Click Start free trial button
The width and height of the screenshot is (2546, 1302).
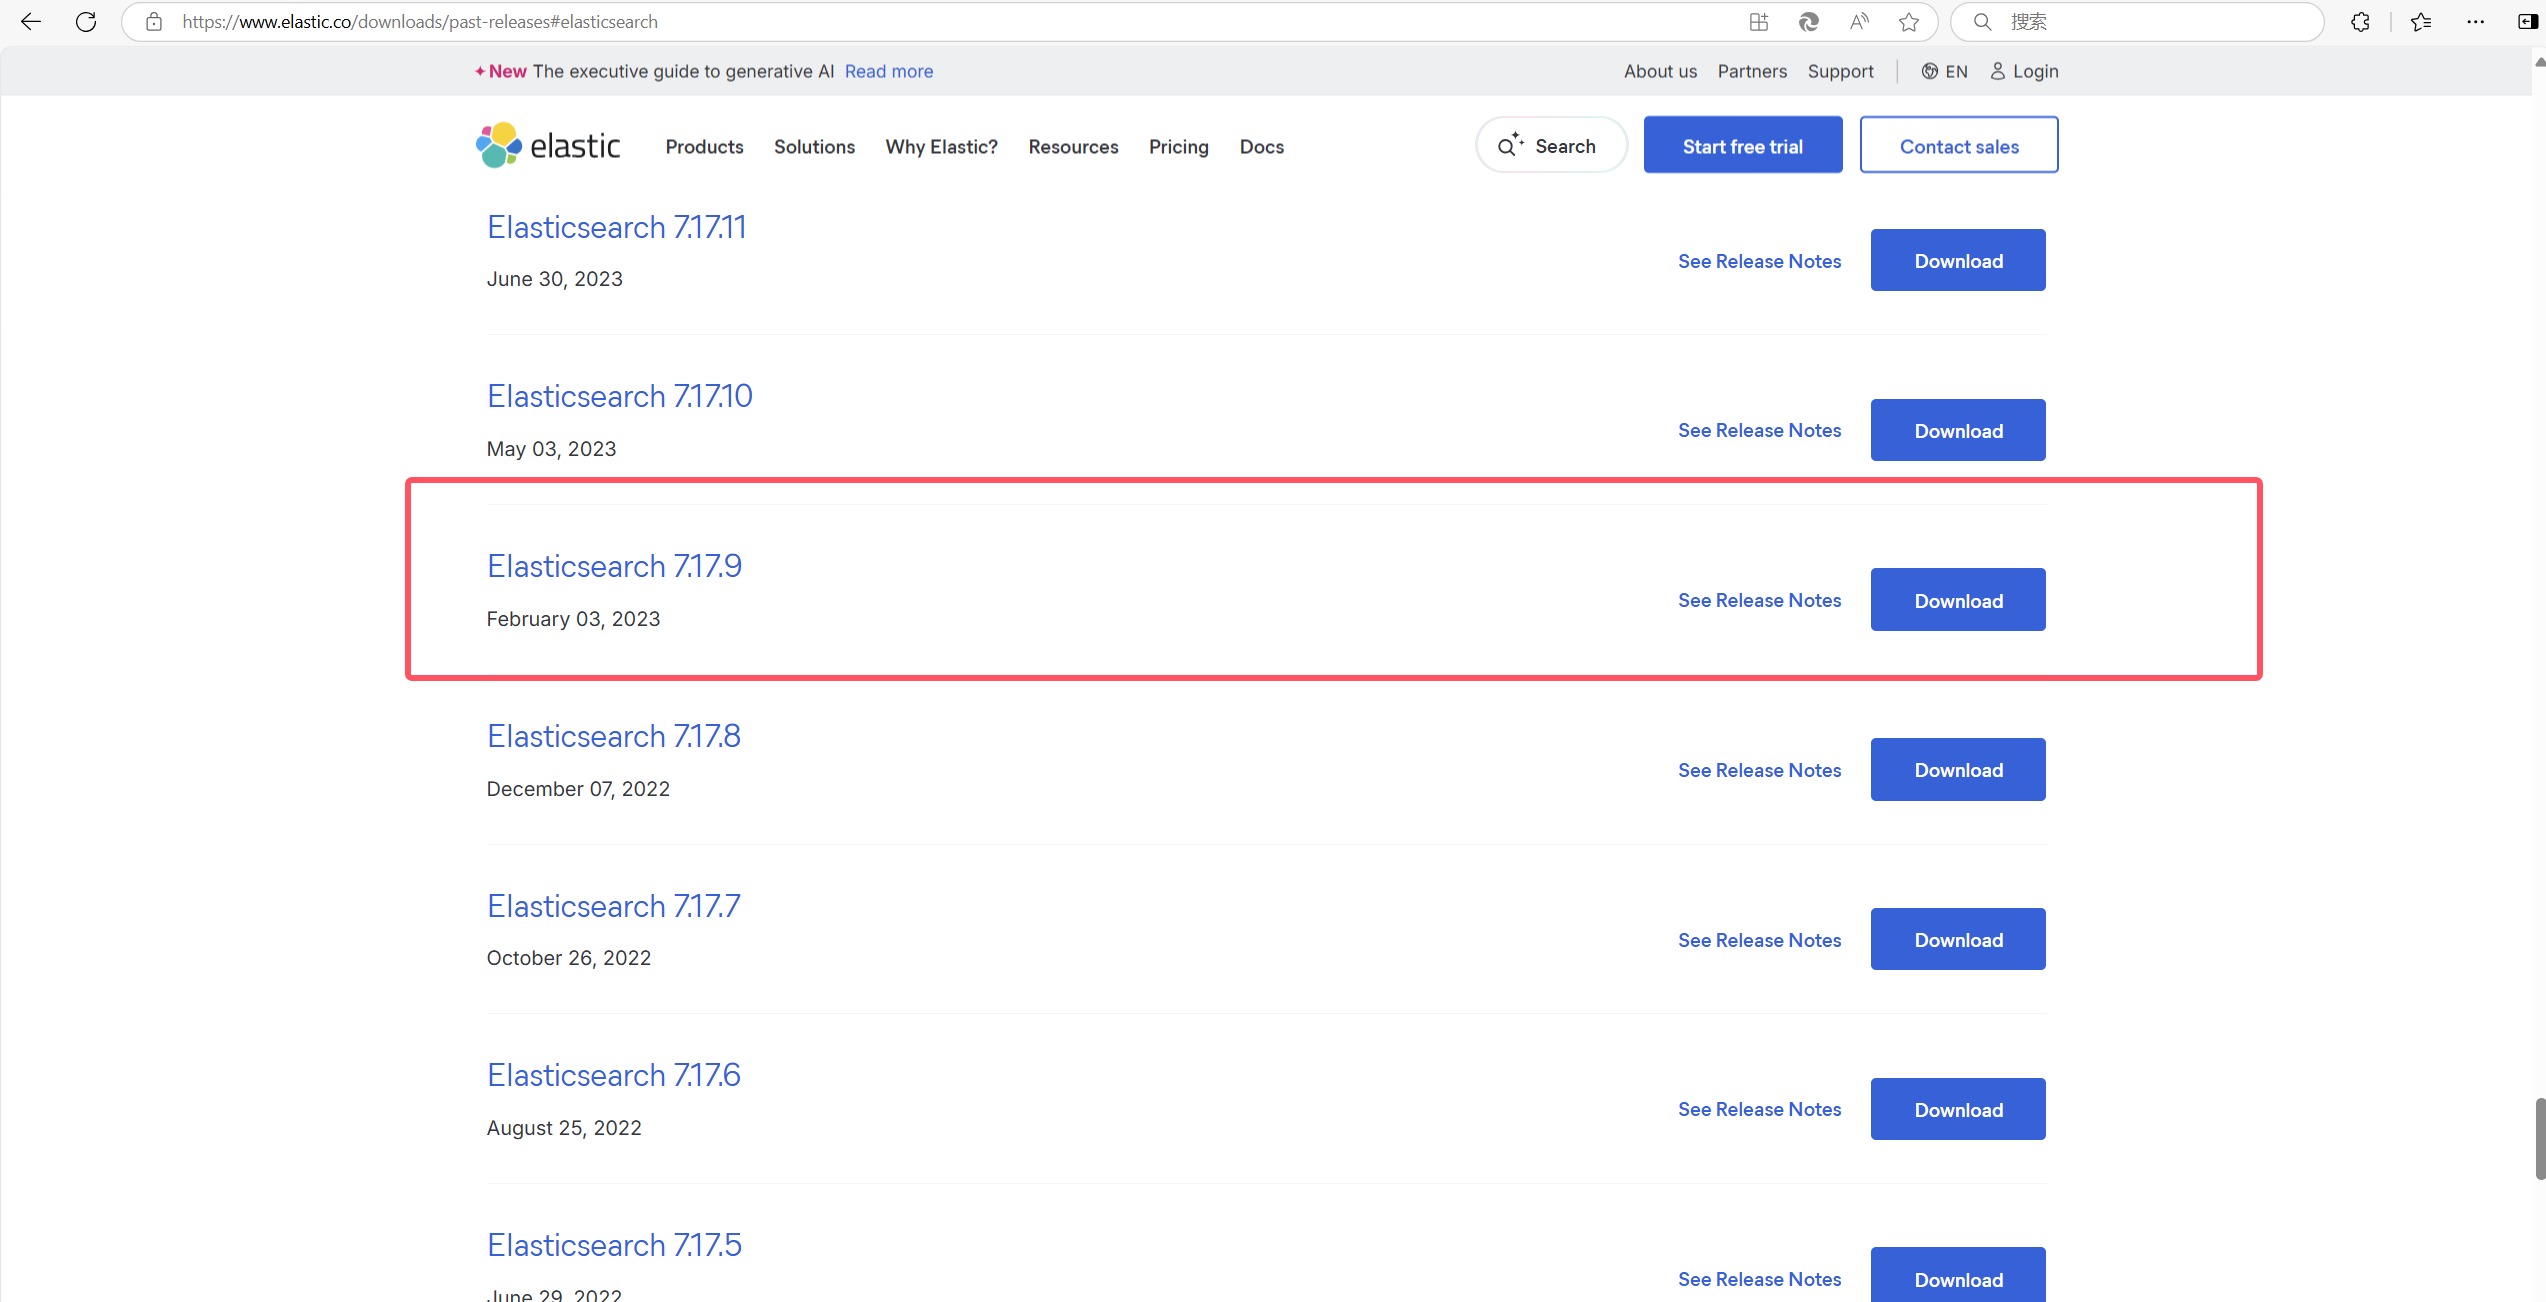click(1742, 145)
